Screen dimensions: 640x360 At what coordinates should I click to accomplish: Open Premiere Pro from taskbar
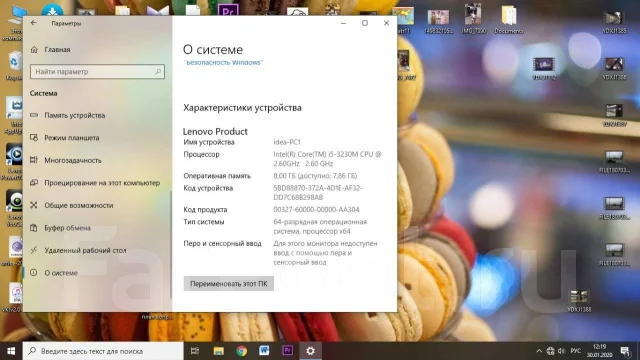[x=287, y=351]
